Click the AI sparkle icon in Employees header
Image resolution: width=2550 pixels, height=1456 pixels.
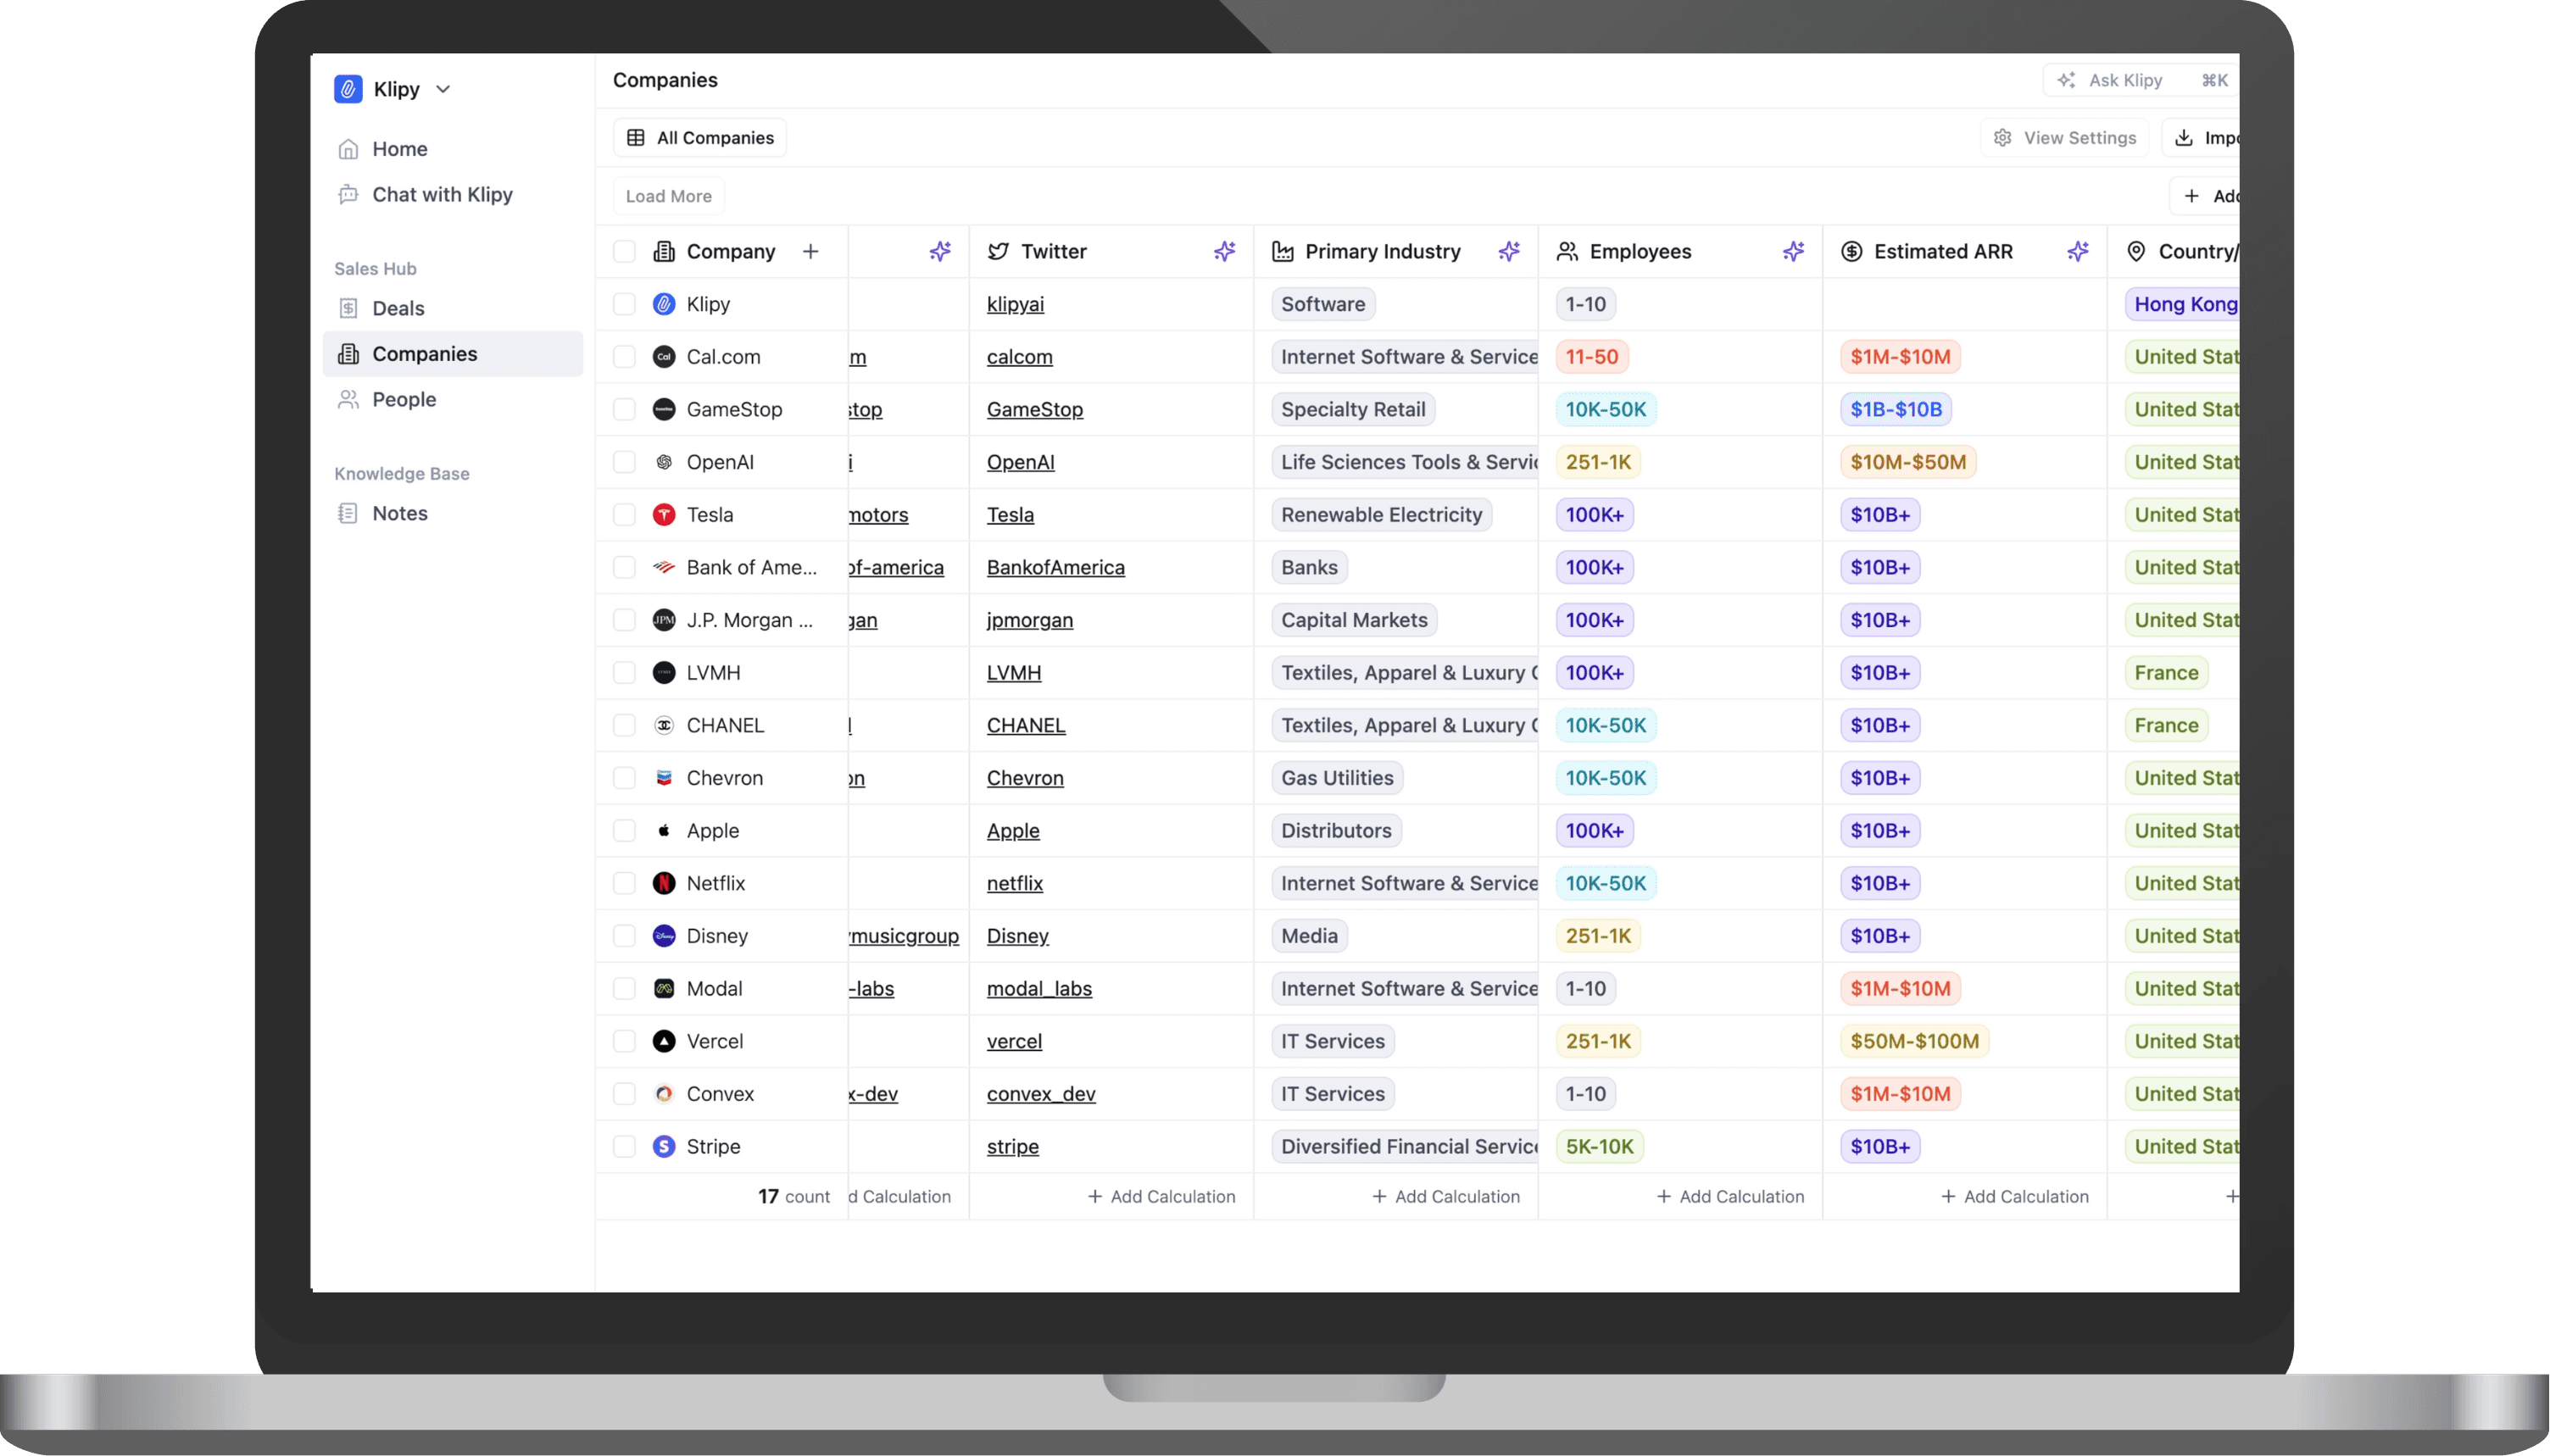coord(1794,251)
